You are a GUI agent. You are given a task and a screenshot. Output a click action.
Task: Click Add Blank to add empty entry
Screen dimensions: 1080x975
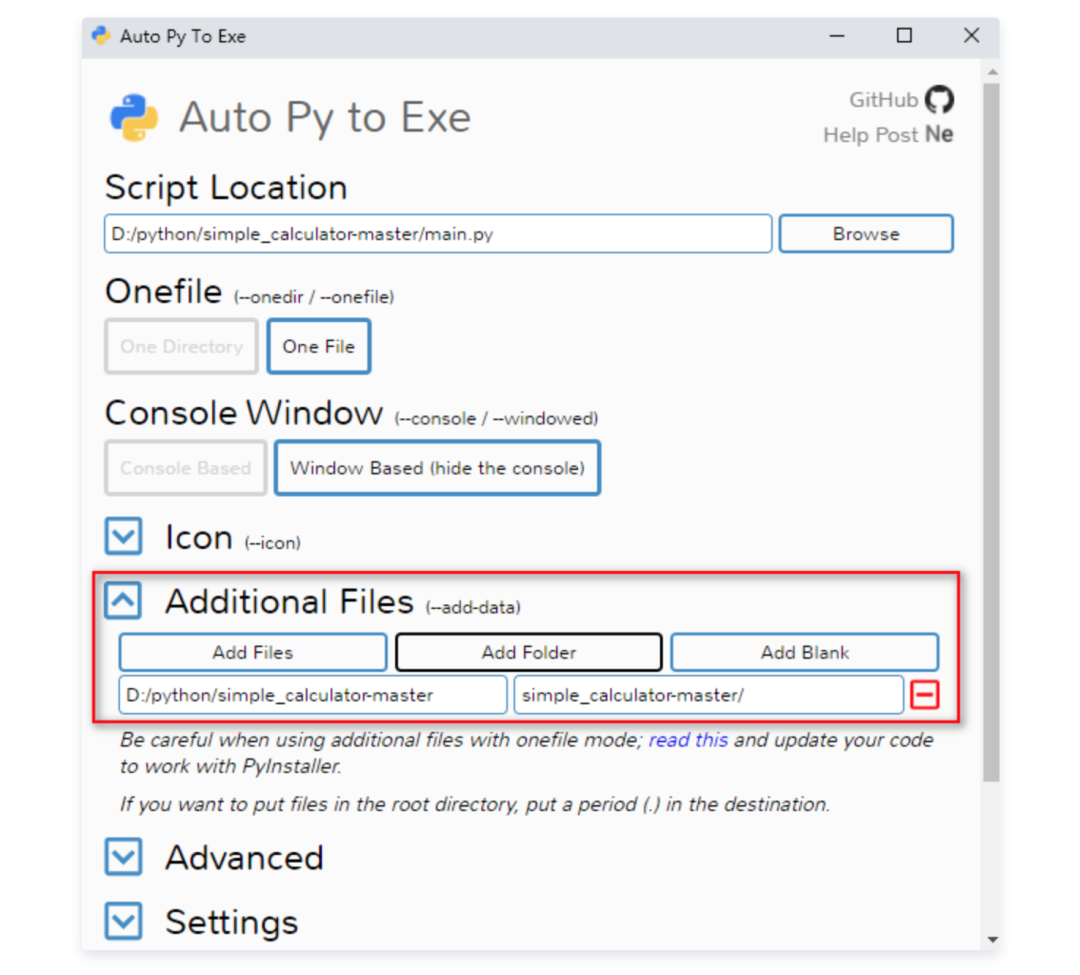tap(805, 652)
